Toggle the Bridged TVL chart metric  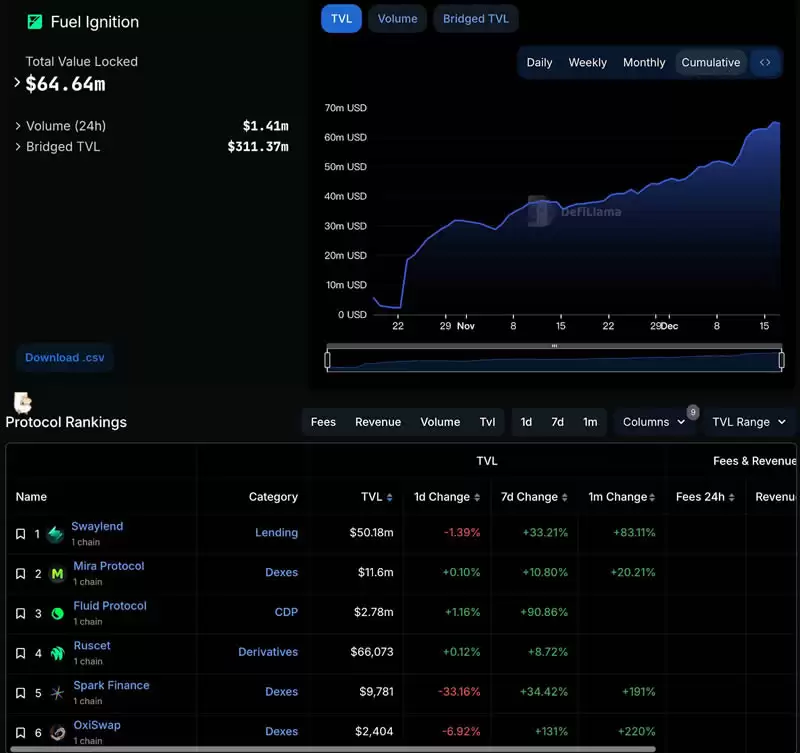[x=476, y=19]
